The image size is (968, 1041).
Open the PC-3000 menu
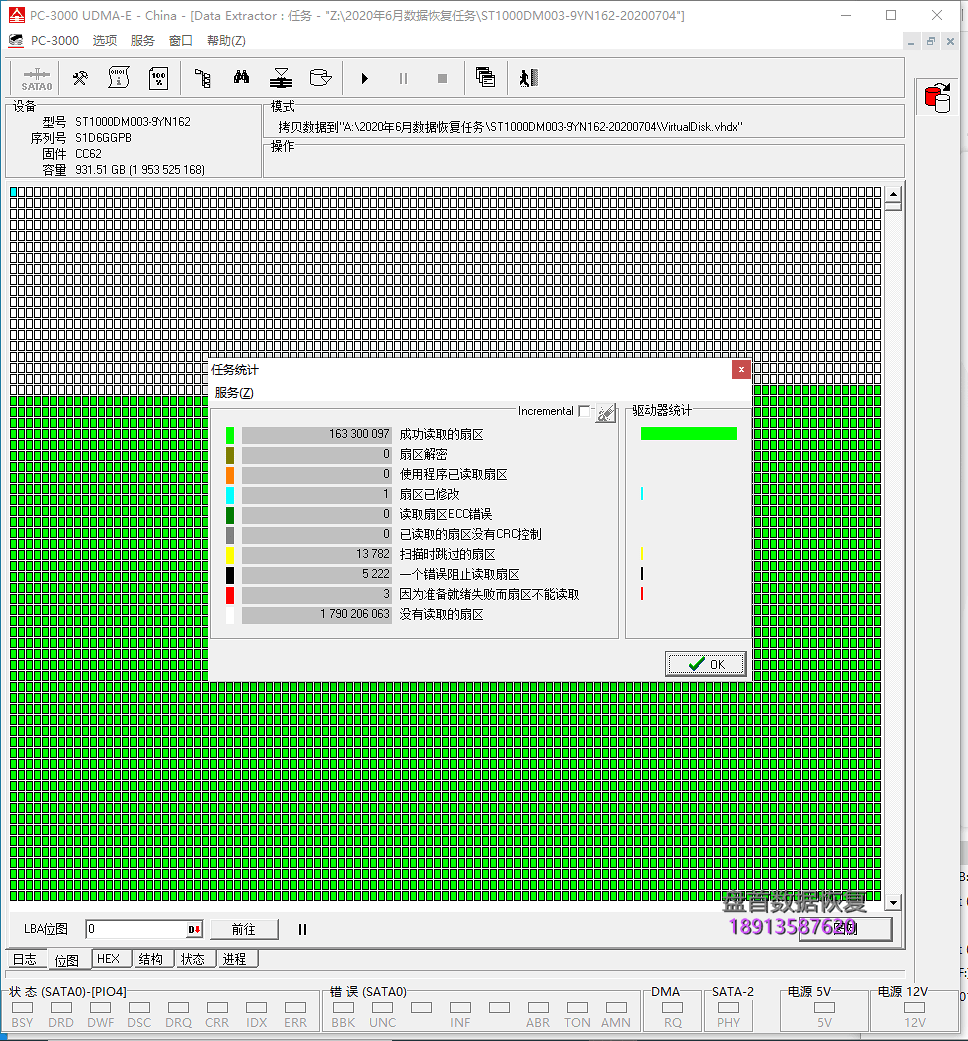(x=54, y=40)
